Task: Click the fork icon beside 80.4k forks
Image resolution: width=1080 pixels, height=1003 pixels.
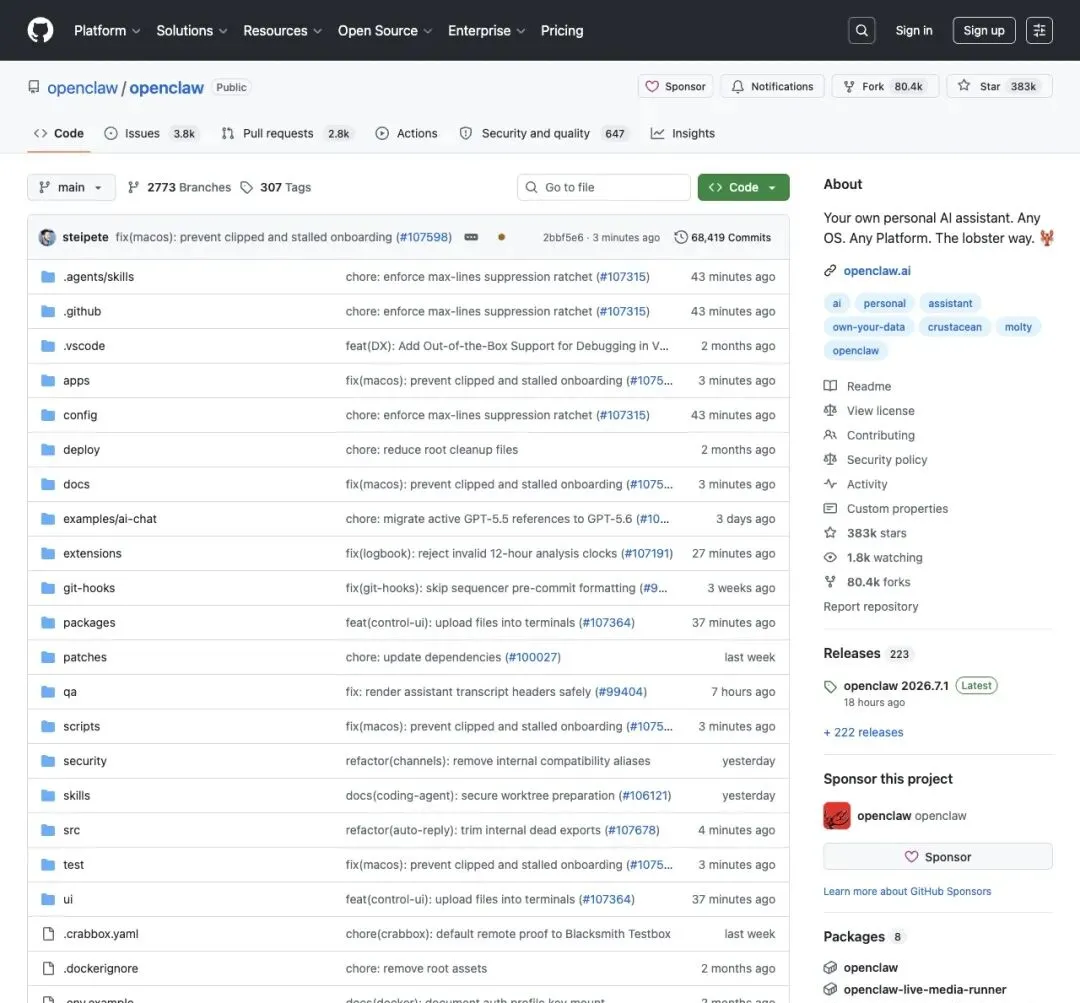Action: click(x=830, y=582)
